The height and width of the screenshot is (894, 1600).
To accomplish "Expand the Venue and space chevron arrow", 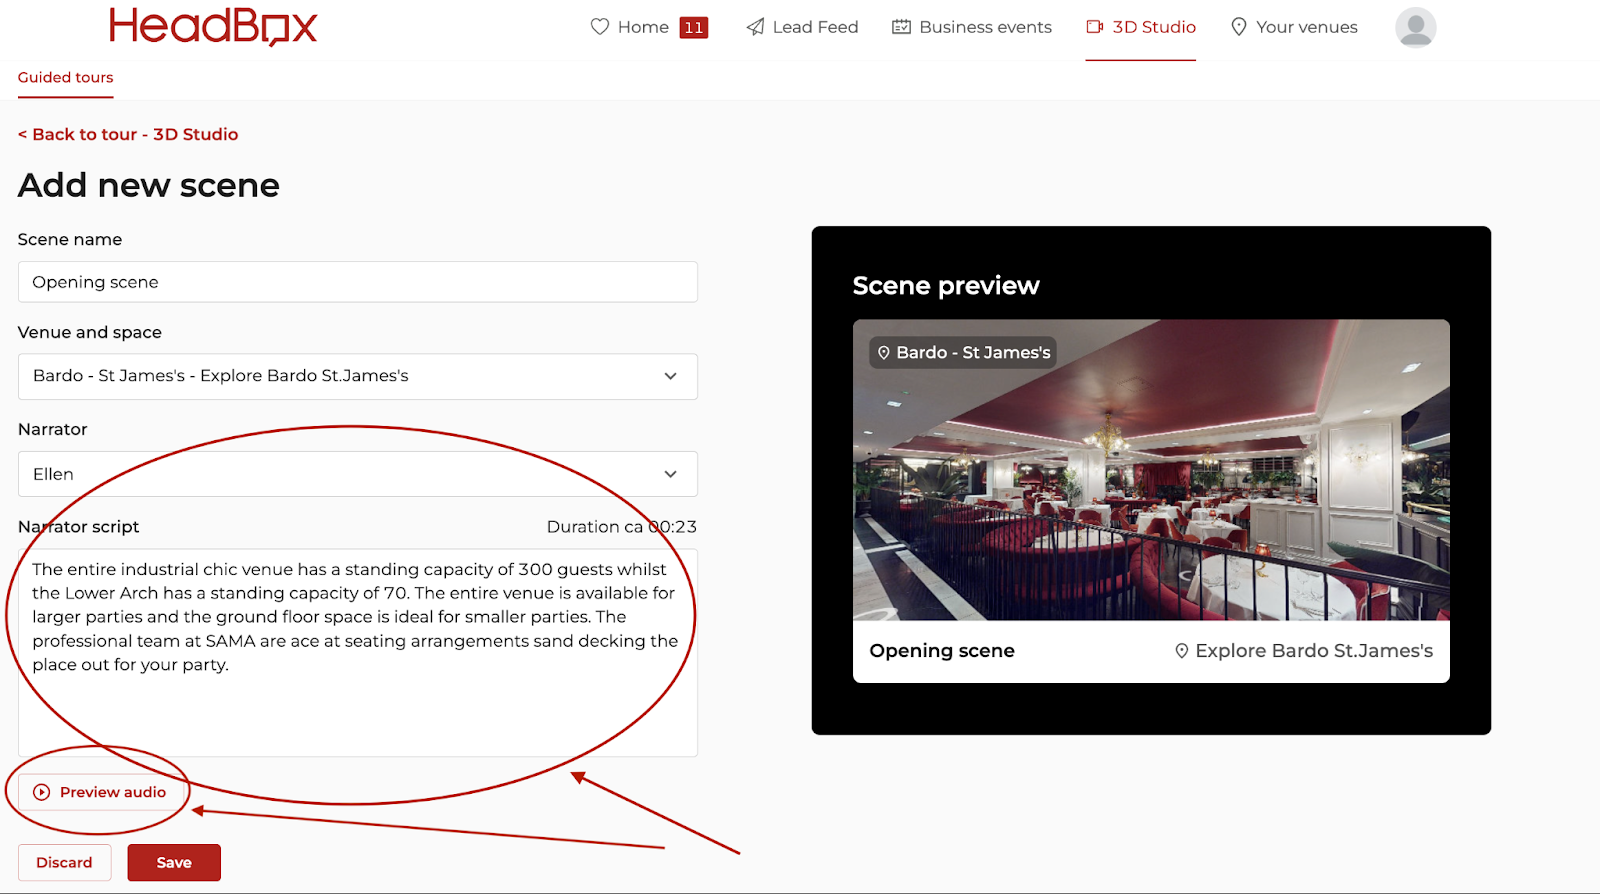I will point(670,376).
